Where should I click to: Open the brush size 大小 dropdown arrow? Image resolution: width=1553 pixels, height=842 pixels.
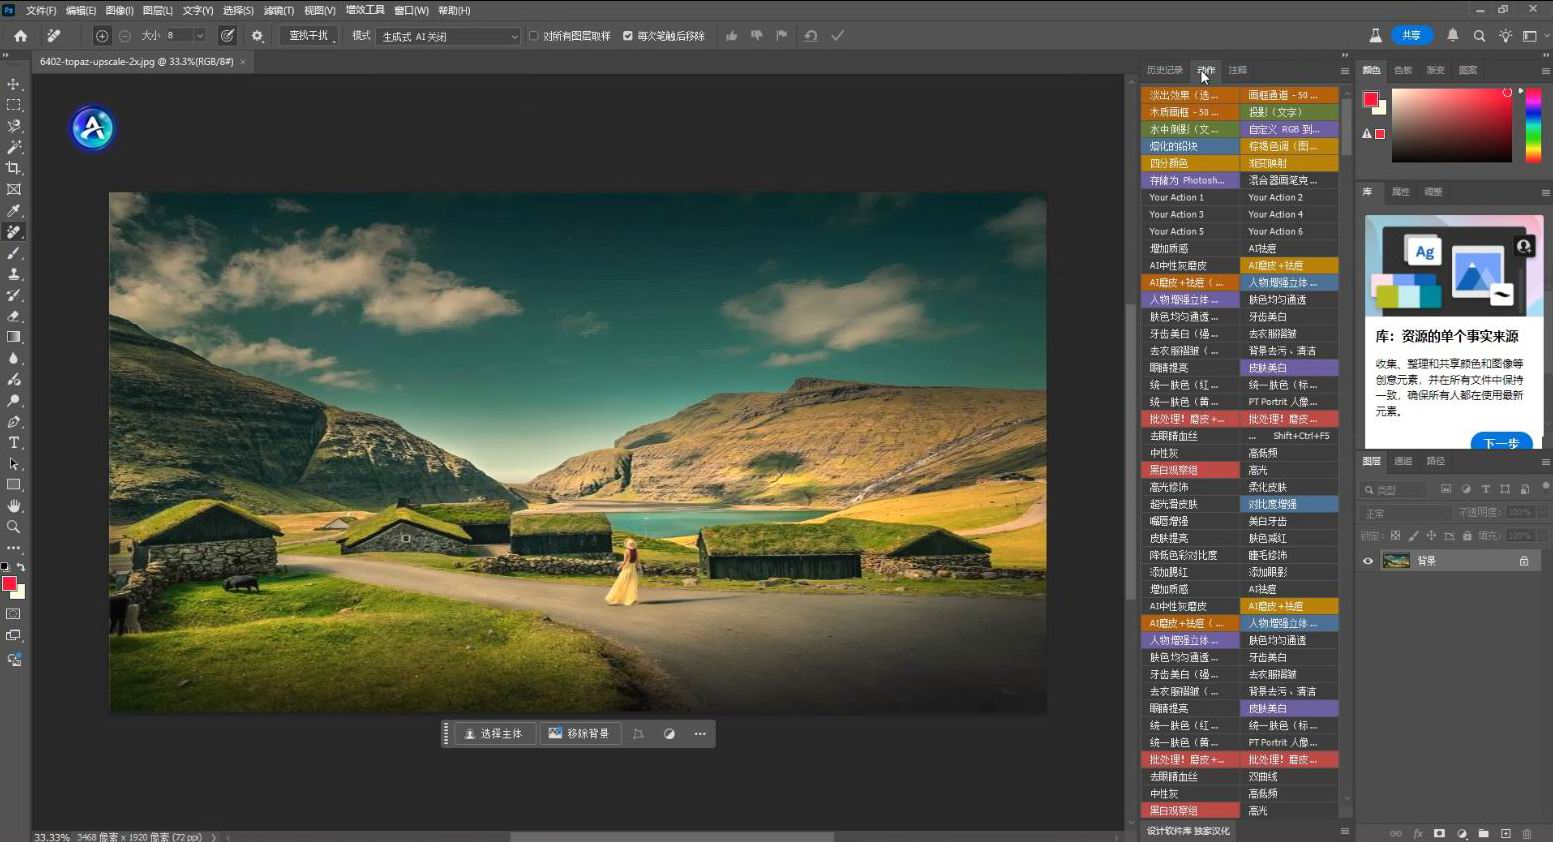click(199, 36)
